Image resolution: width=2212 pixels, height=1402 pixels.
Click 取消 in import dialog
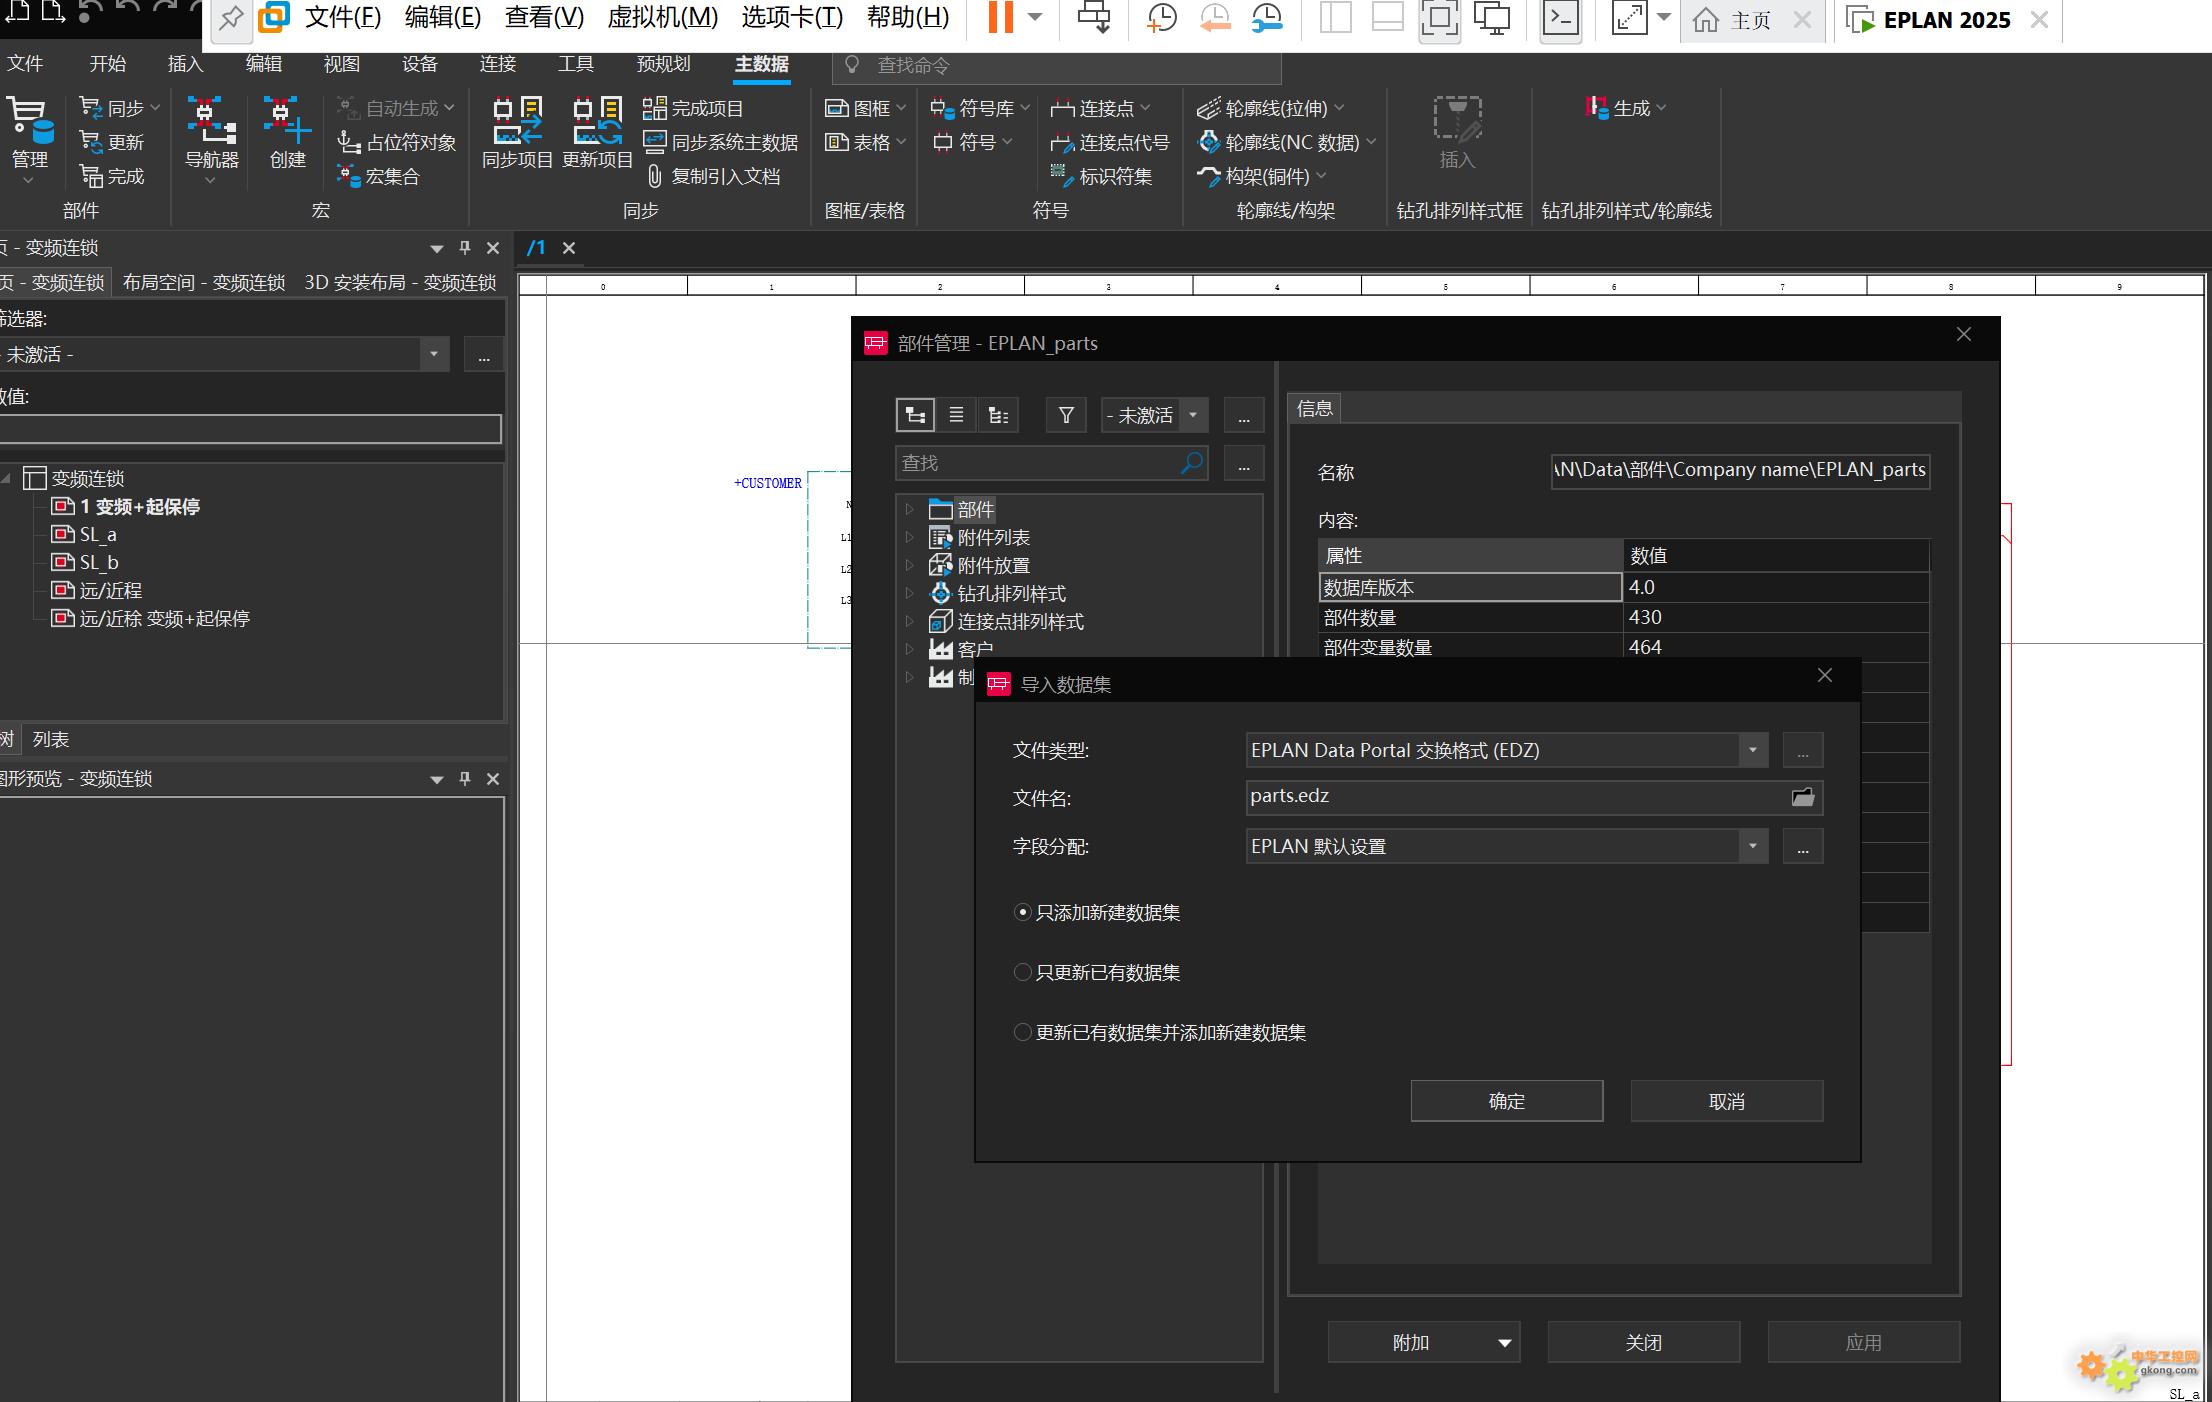1727,1101
